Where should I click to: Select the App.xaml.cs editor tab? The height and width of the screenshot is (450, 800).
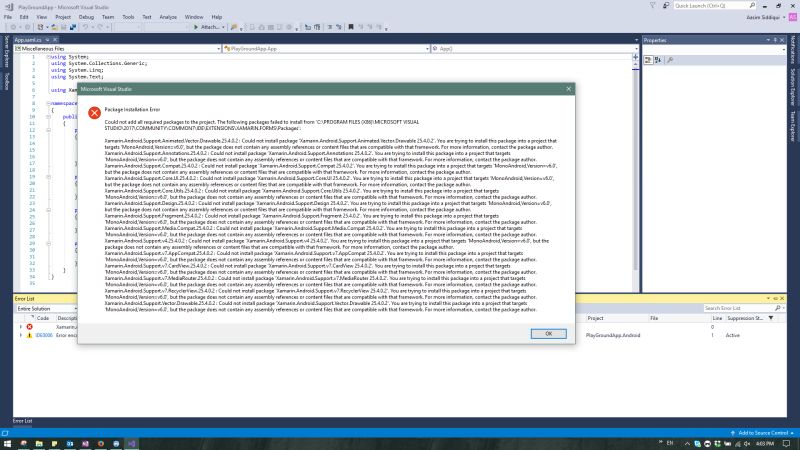(x=28, y=40)
